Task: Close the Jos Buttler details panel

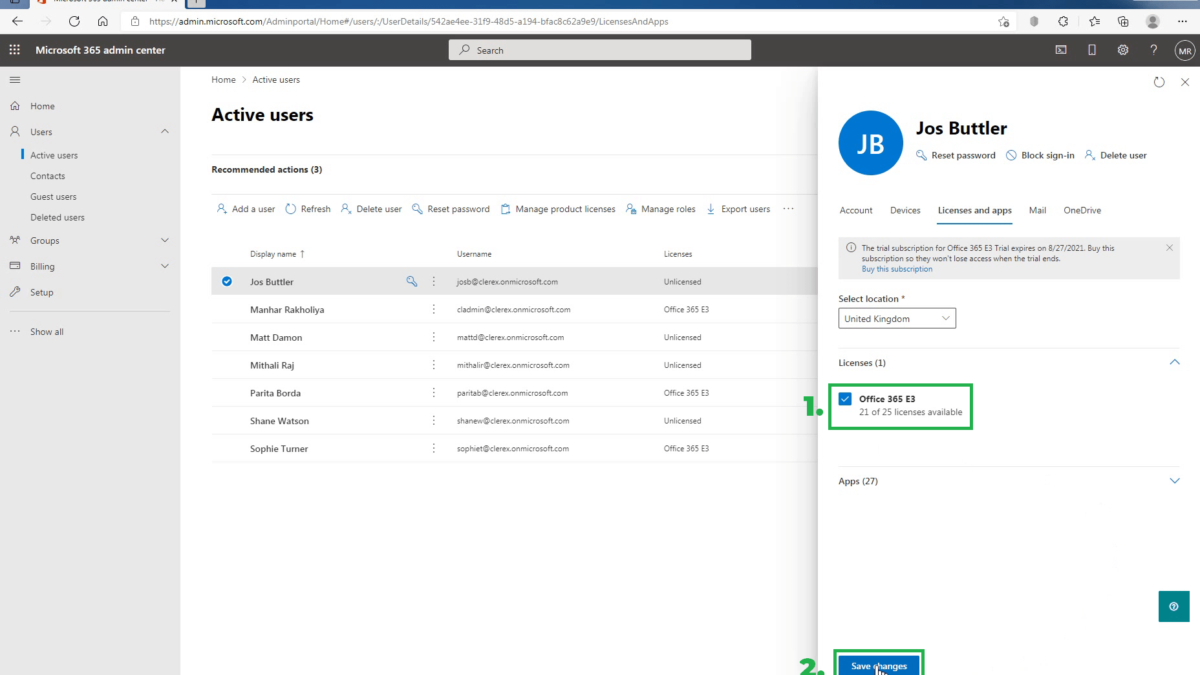Action: [x=1185, y=82]
